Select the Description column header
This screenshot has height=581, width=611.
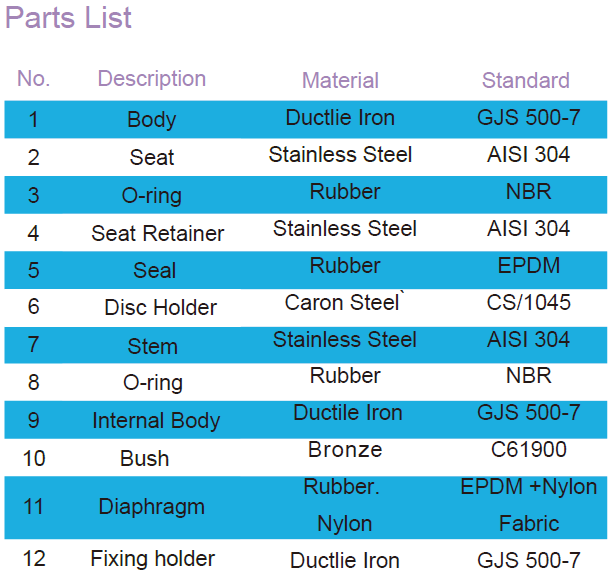pyautogui.click(x=152, y=79)
